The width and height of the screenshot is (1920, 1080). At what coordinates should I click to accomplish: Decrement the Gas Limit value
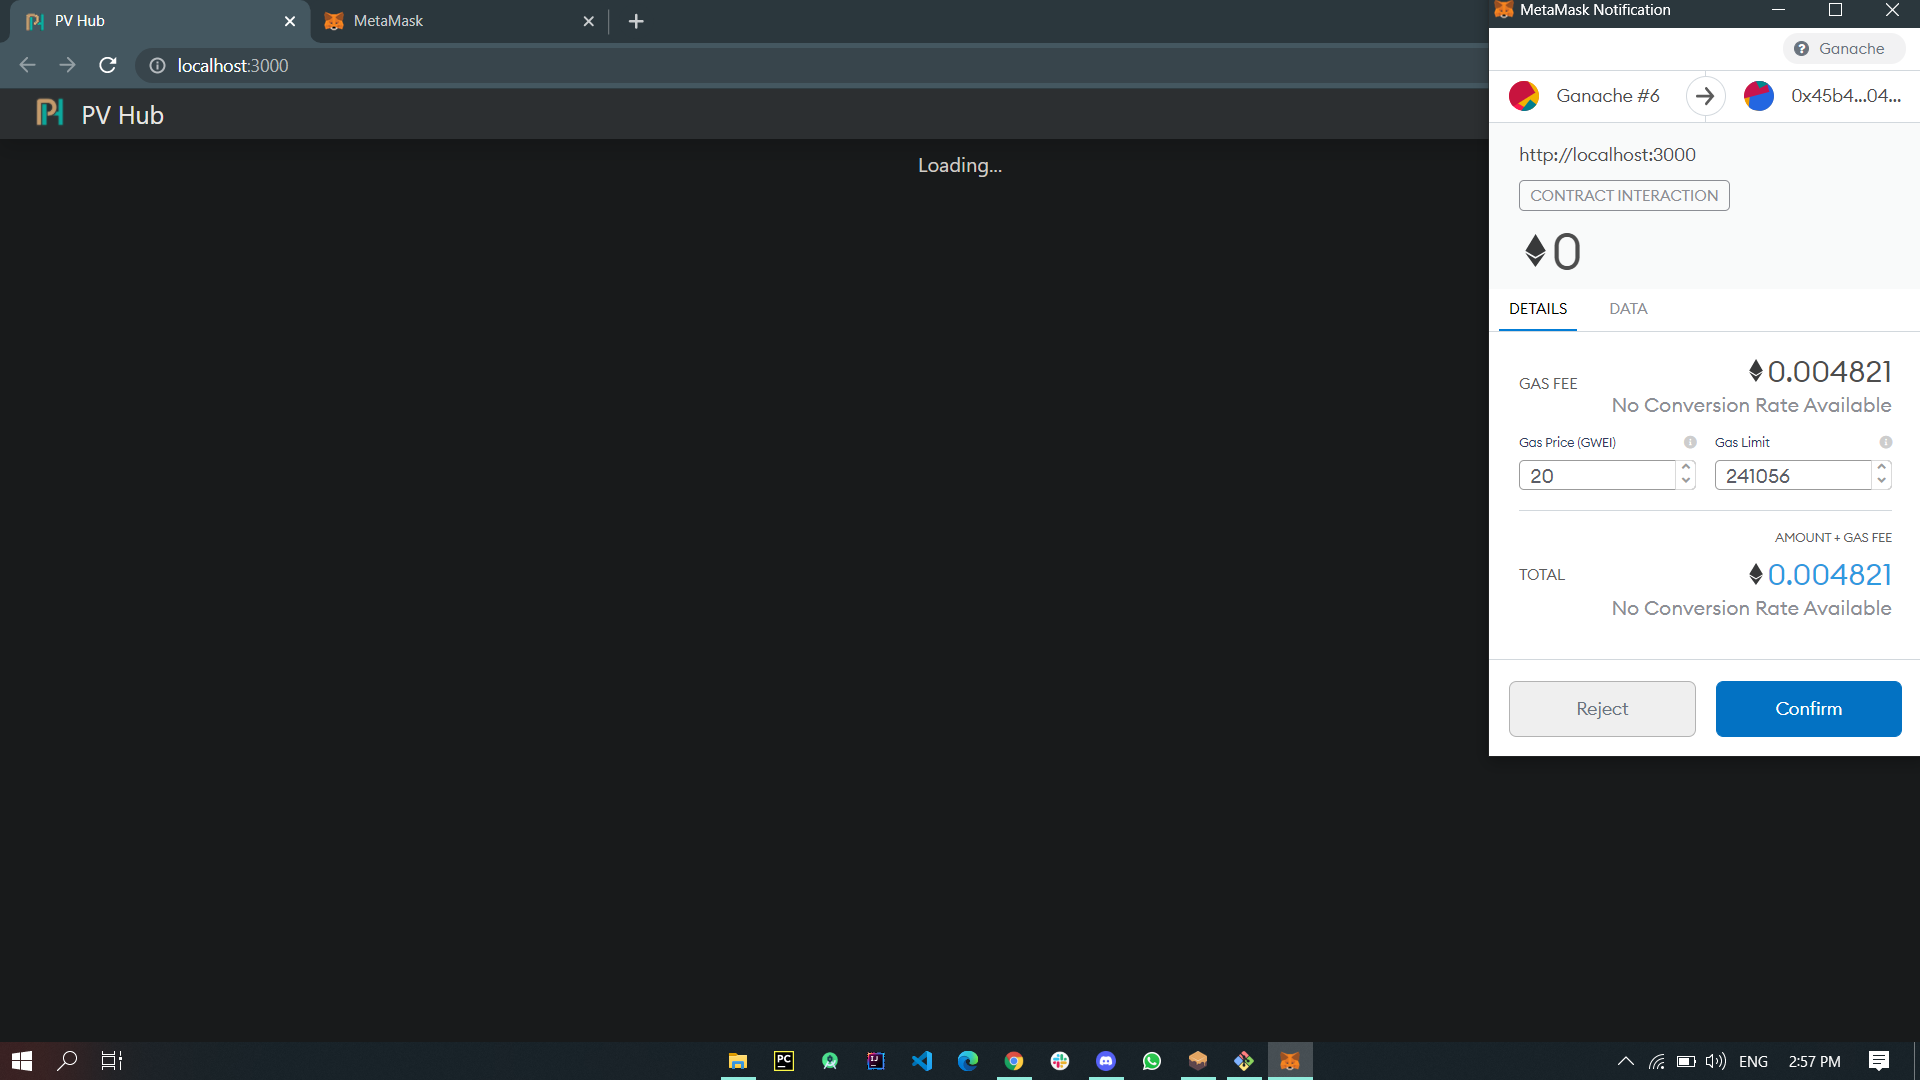1881,481
